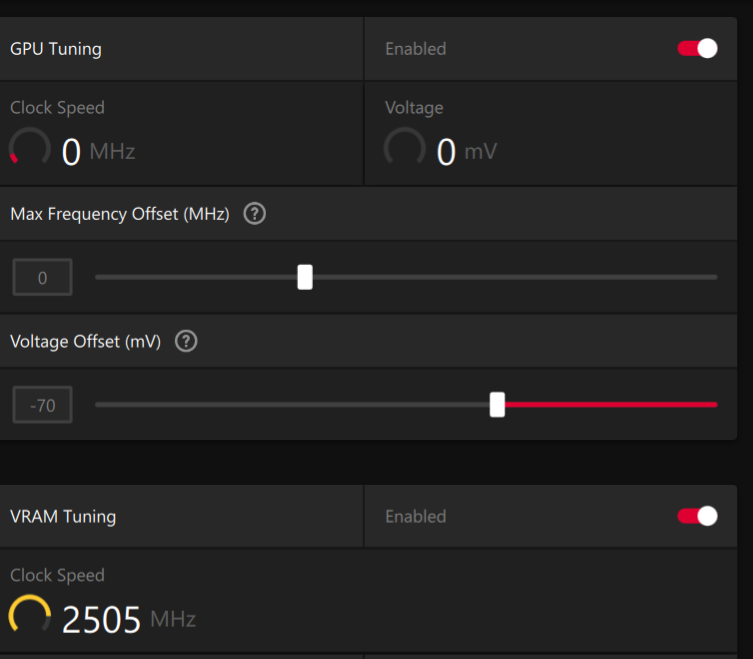Disable the GPU Tuning toggle
Viewport: 753px width, 659px height.
coord(697,49)
